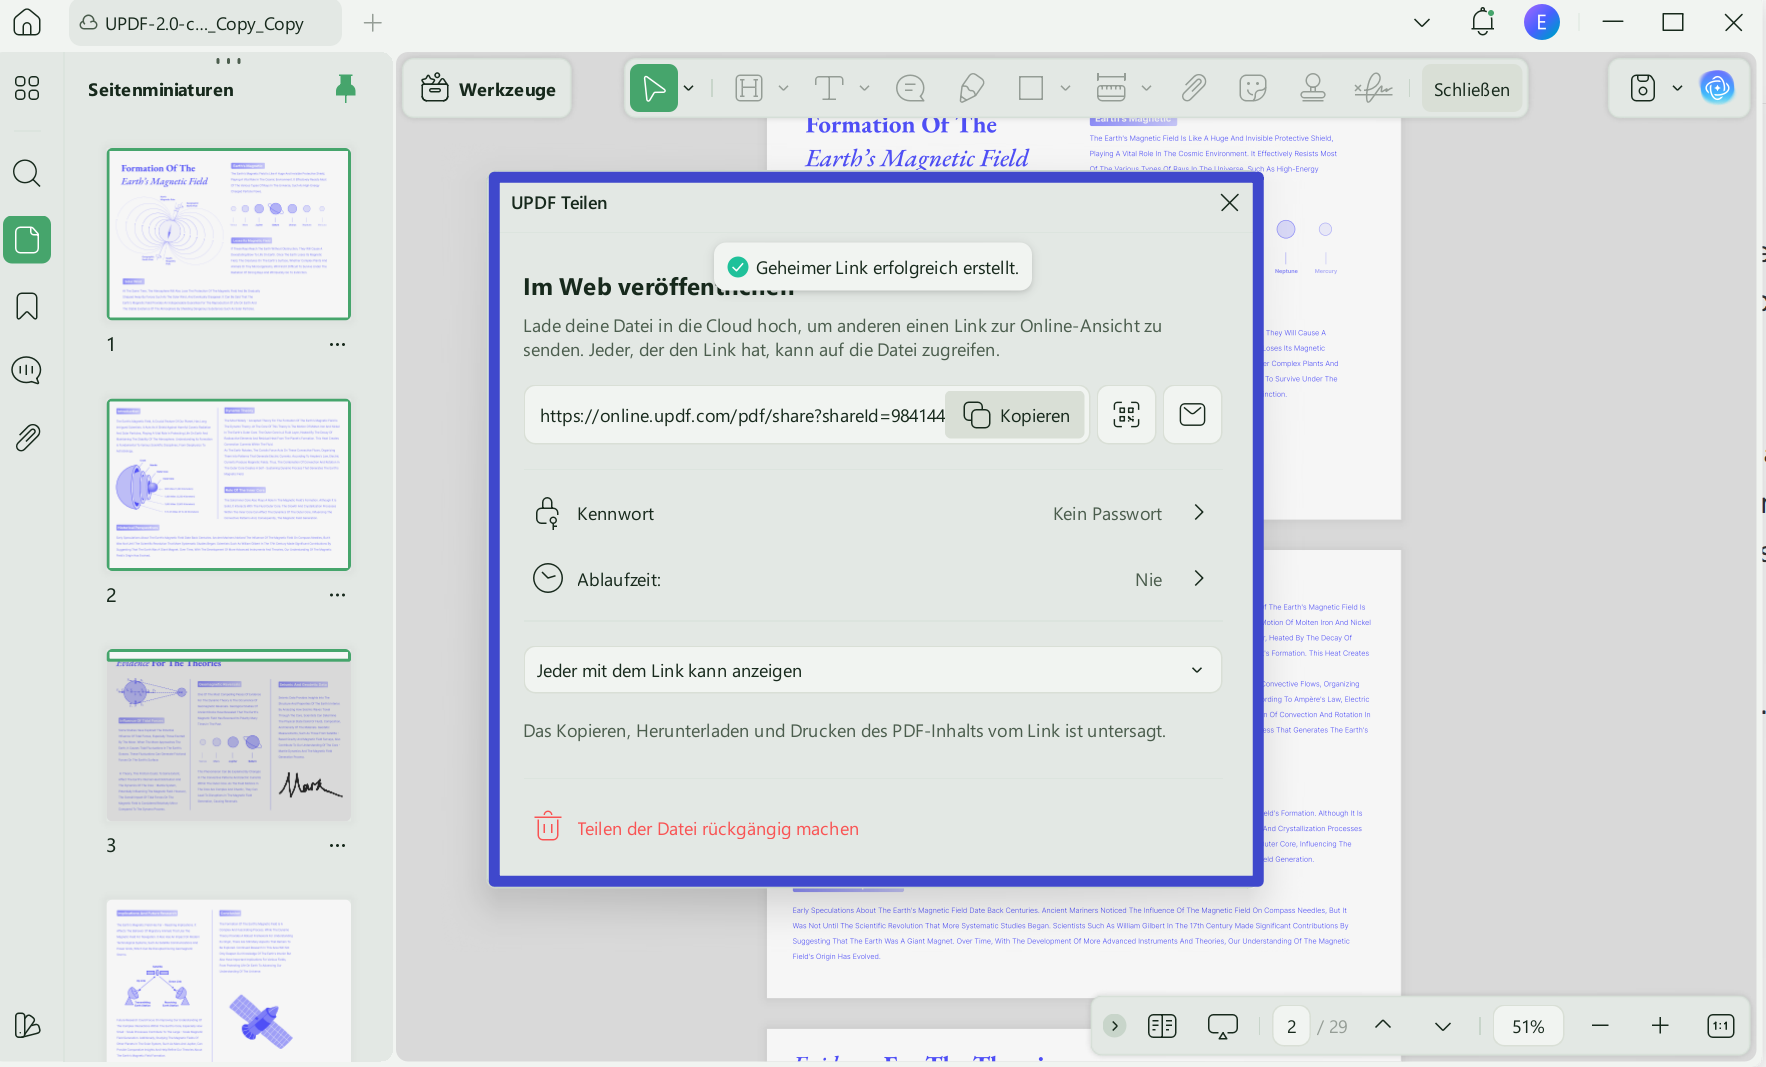
Task: Add a new tab with plus
Action: coord(372,22)
